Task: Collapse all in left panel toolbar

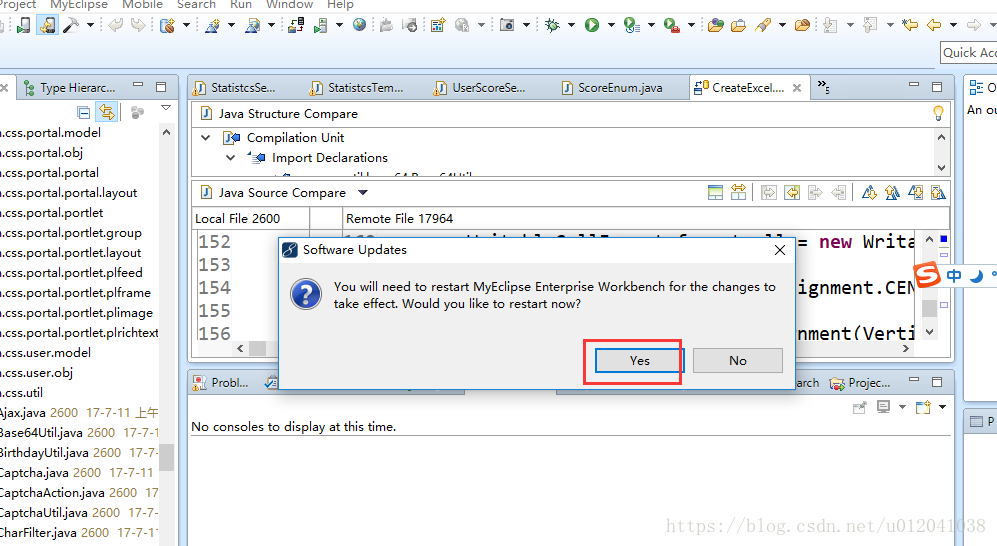Action: (83, 113)
